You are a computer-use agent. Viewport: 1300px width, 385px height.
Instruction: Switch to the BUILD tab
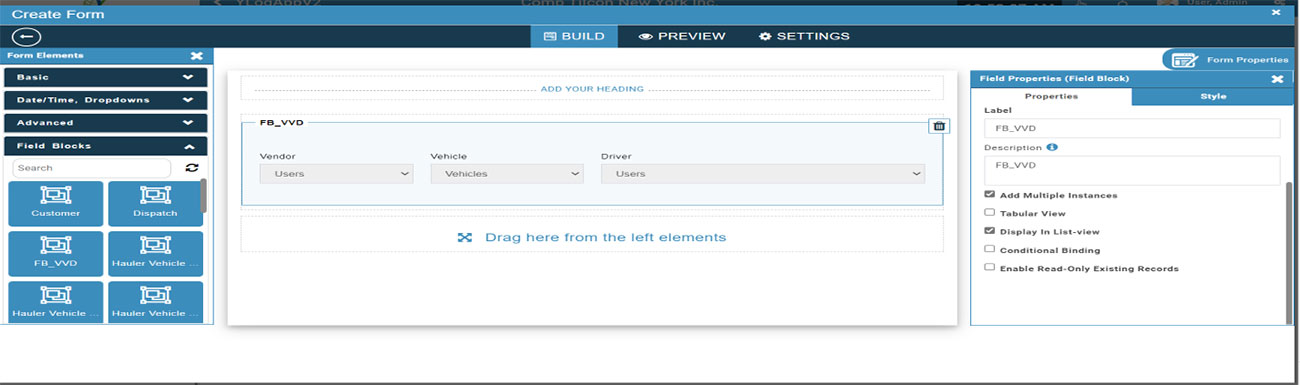pos(574,36)
